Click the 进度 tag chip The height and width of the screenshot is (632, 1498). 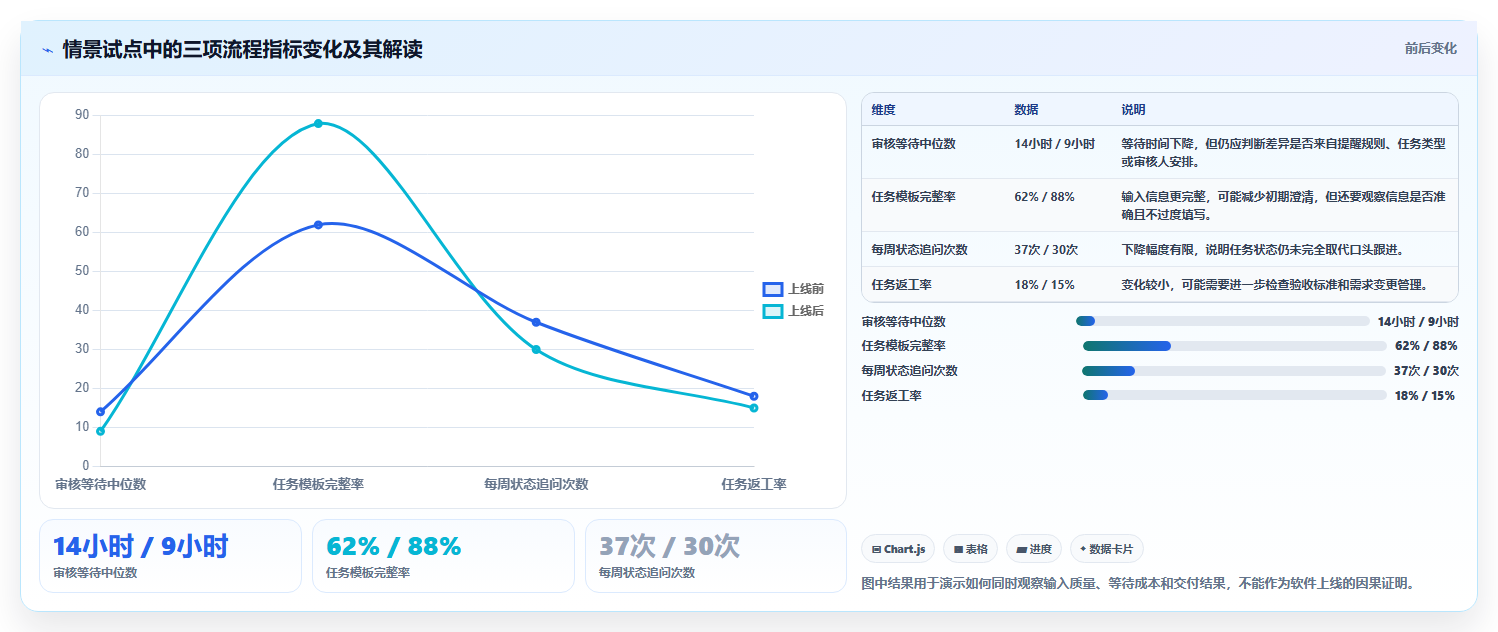pyautogui.click(x=1034, y=549)
